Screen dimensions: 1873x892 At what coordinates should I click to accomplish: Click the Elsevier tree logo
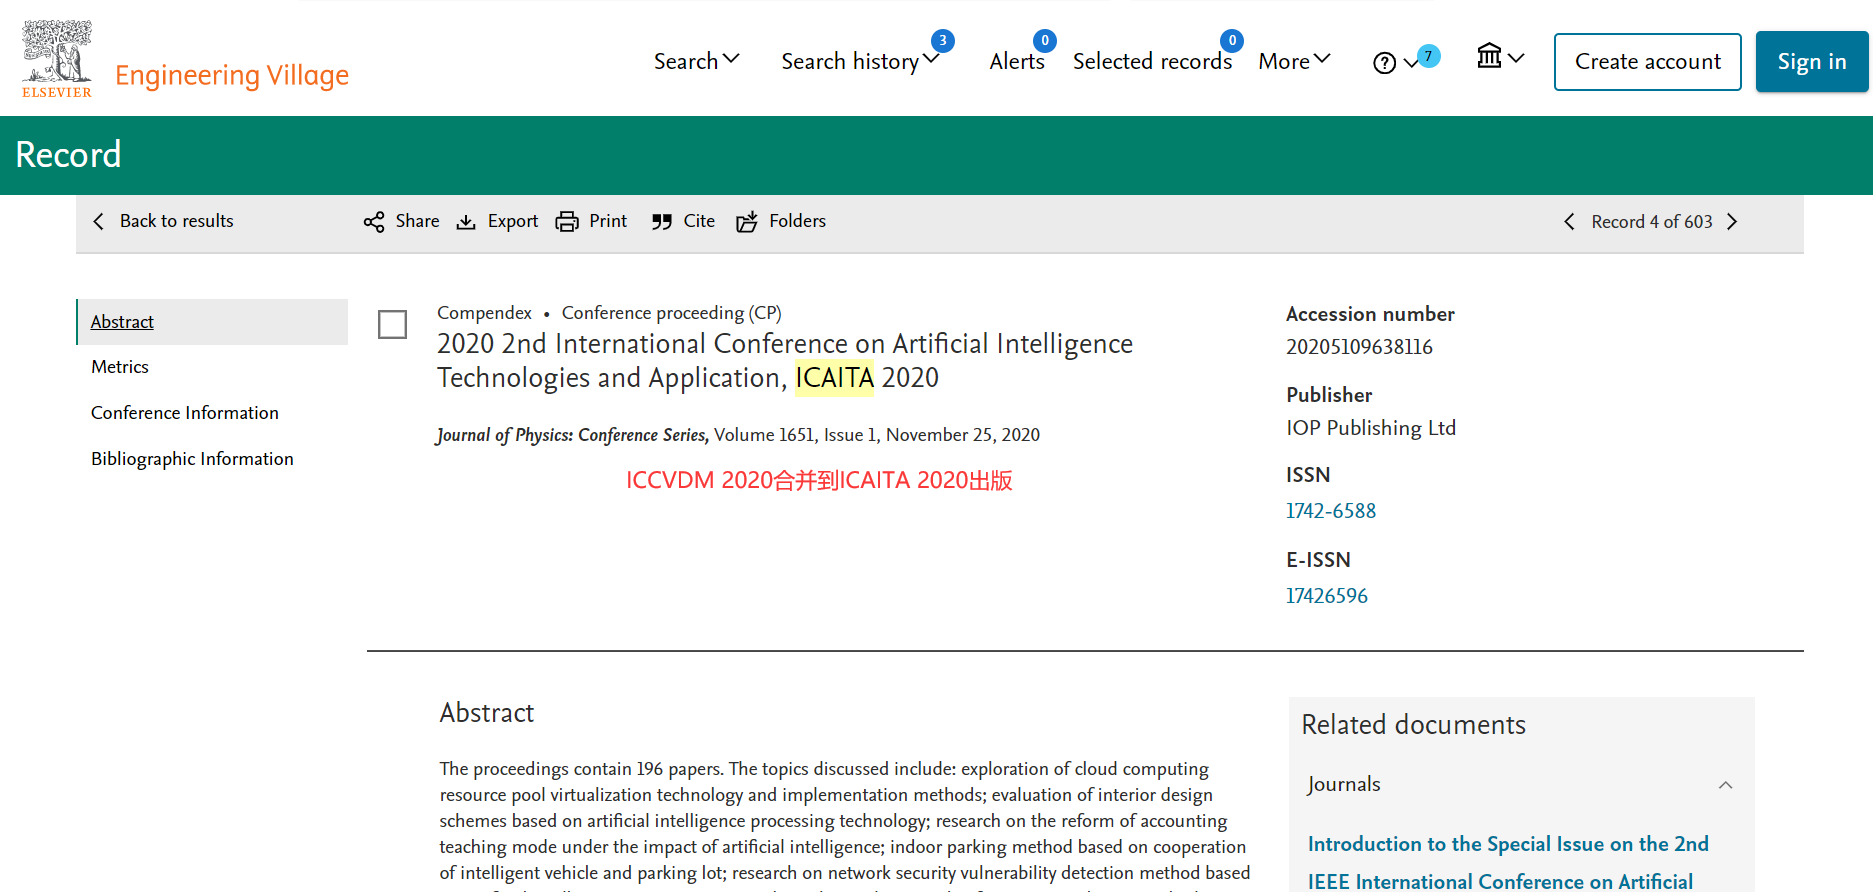pos(57,58)
